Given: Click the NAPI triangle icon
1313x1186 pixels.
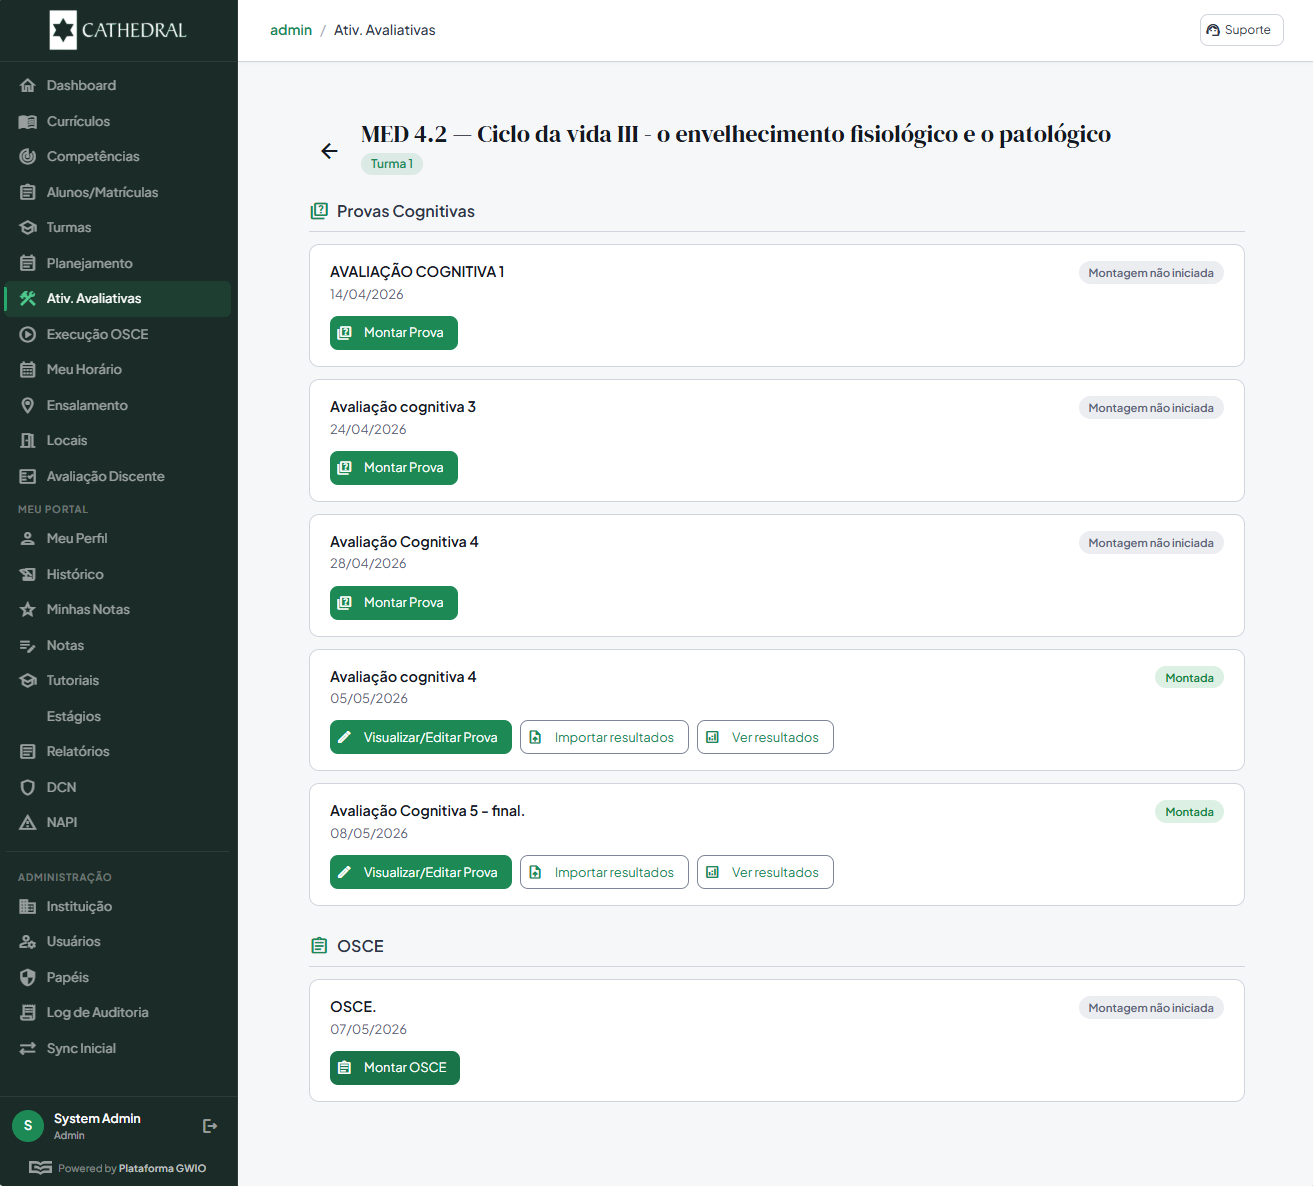Looking at the screenshot, I should [28, 823].
